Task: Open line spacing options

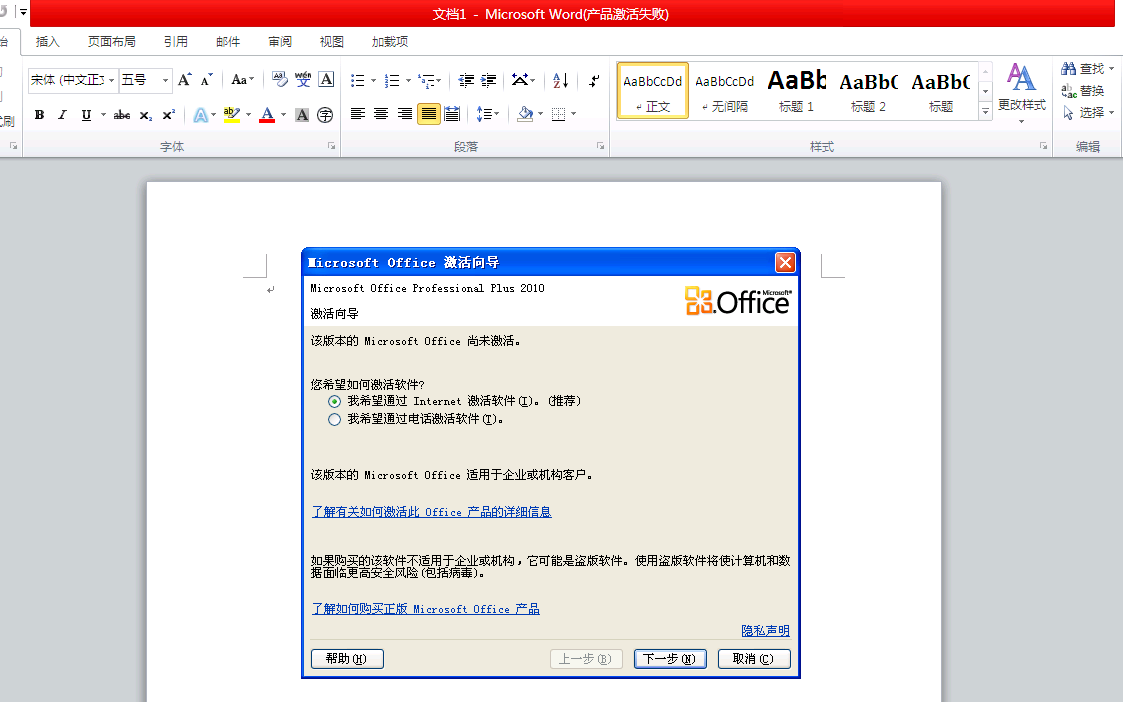Action: (488, 114)
